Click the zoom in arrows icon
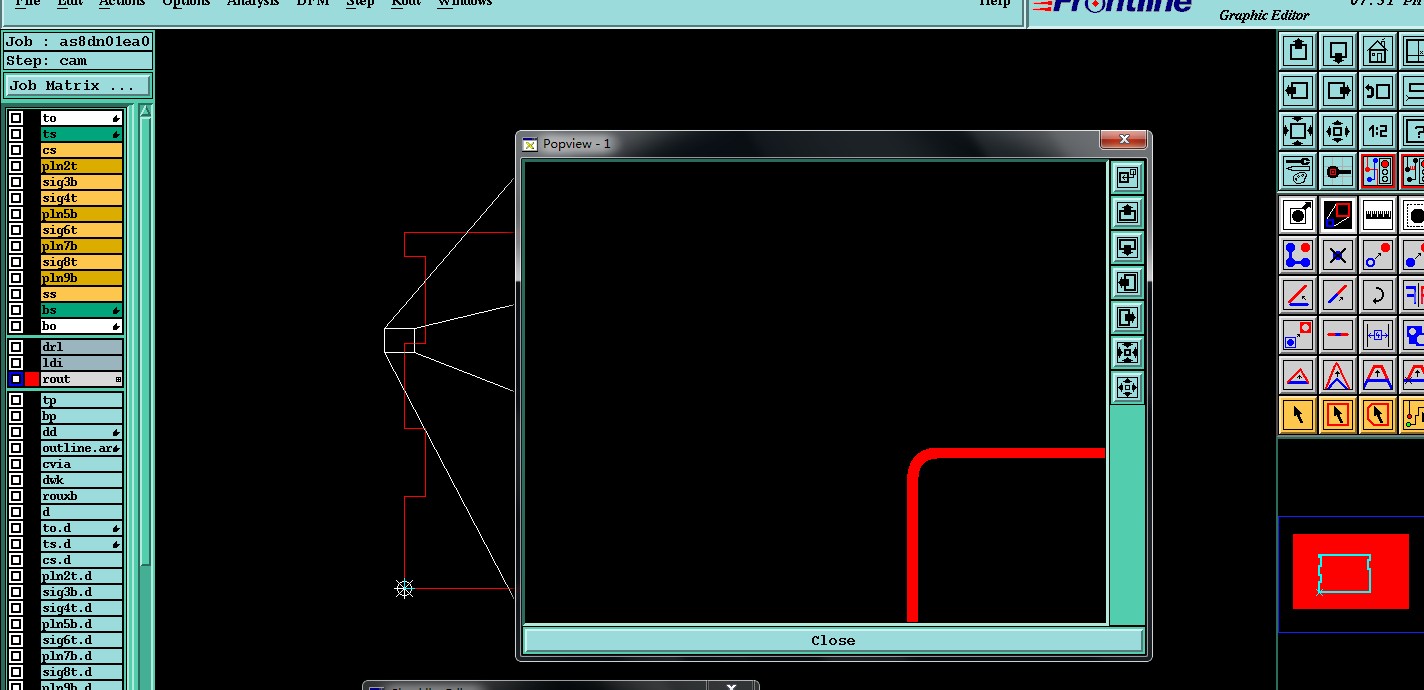 [1298, 131]
